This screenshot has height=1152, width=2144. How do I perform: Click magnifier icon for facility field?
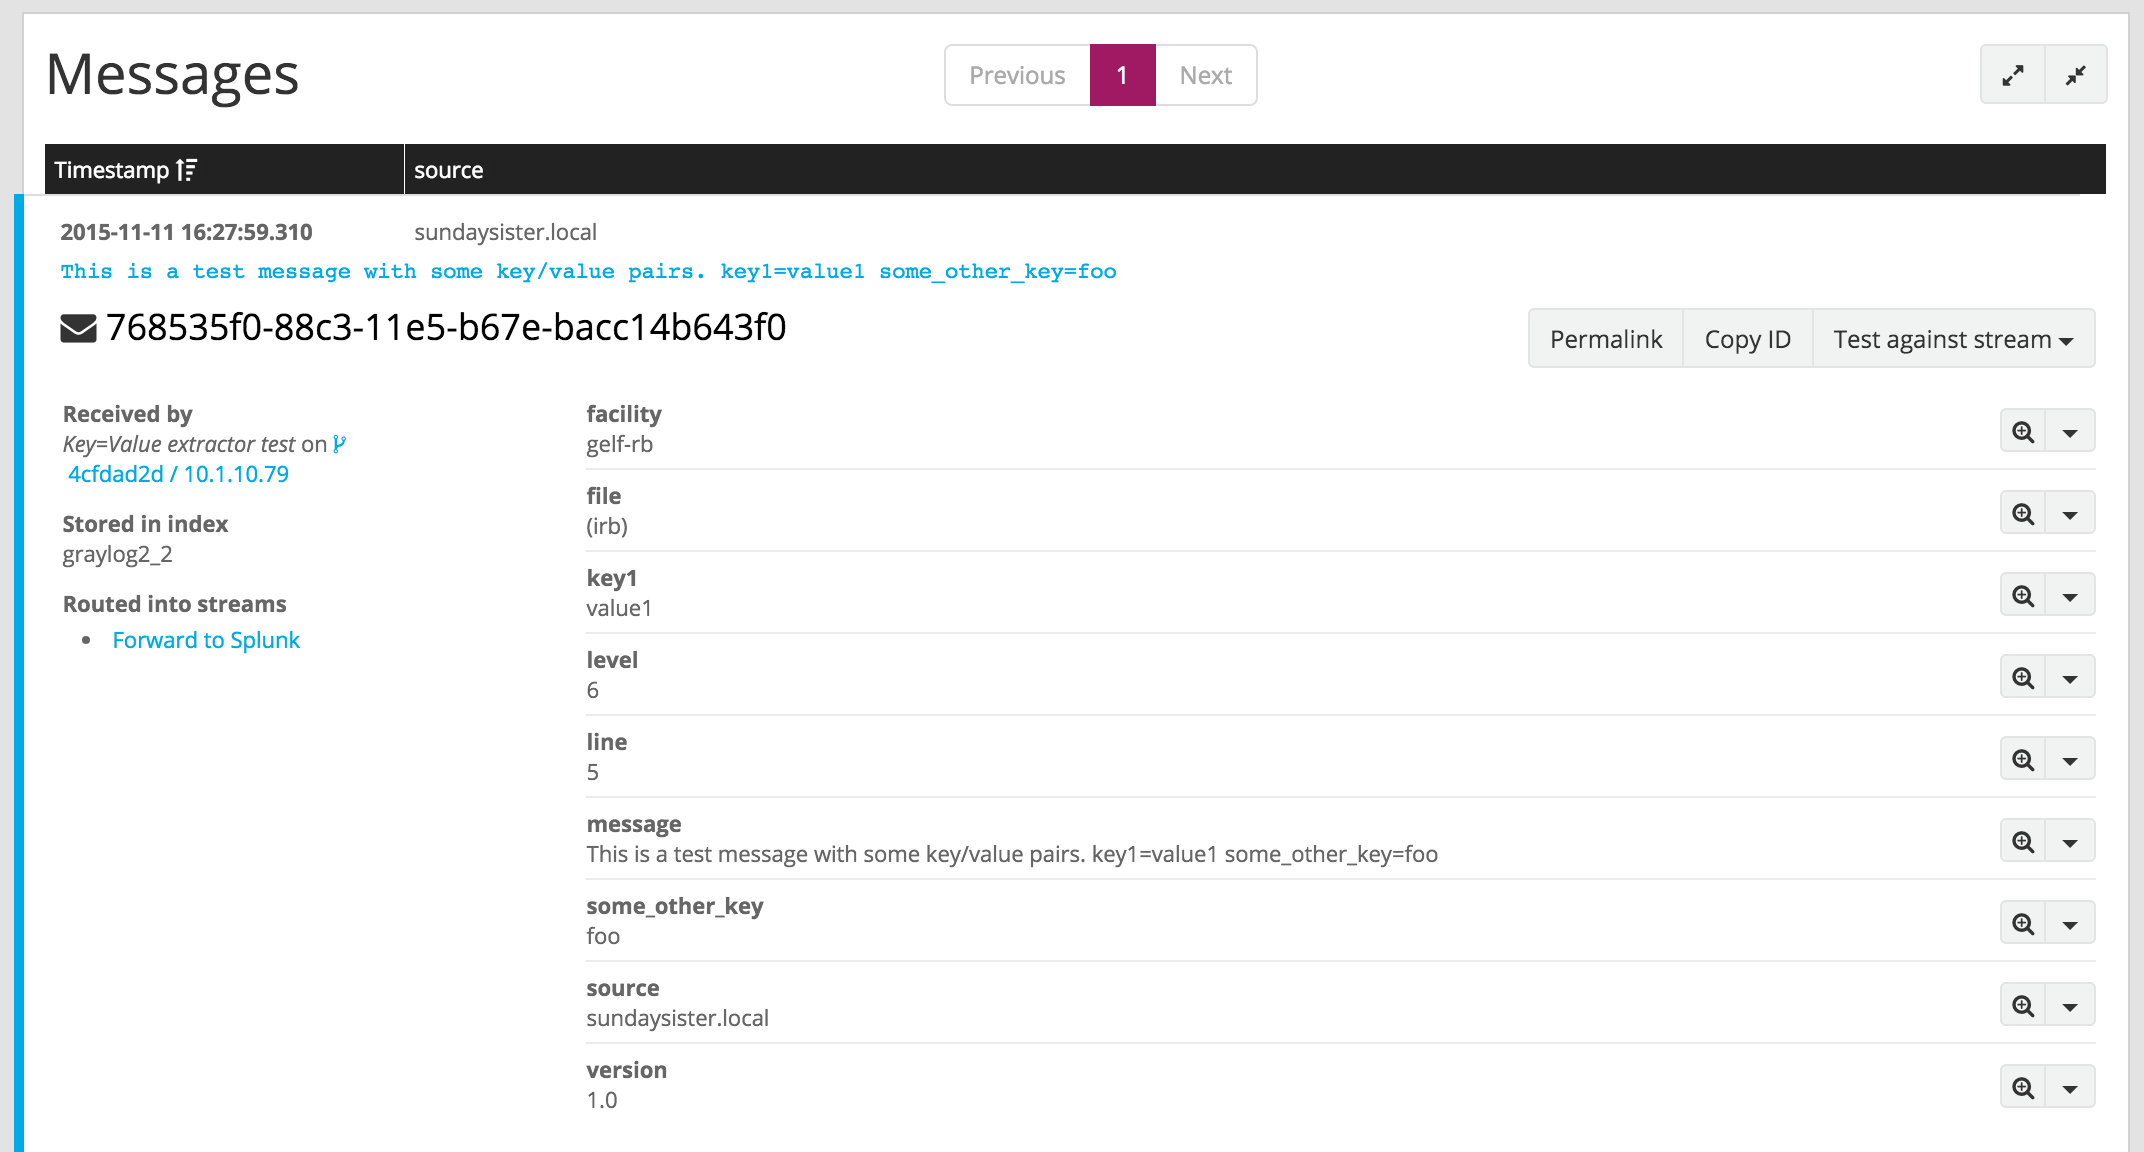click(2023, 432)
